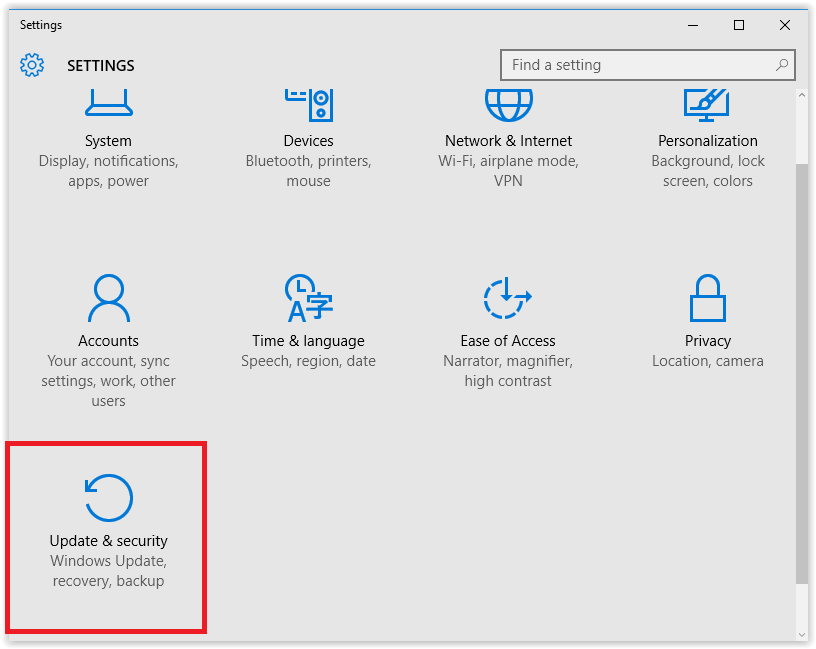Choose the Personalization label
The width and height of the screenshot is (816, 649).
click(x=708, y=141)
